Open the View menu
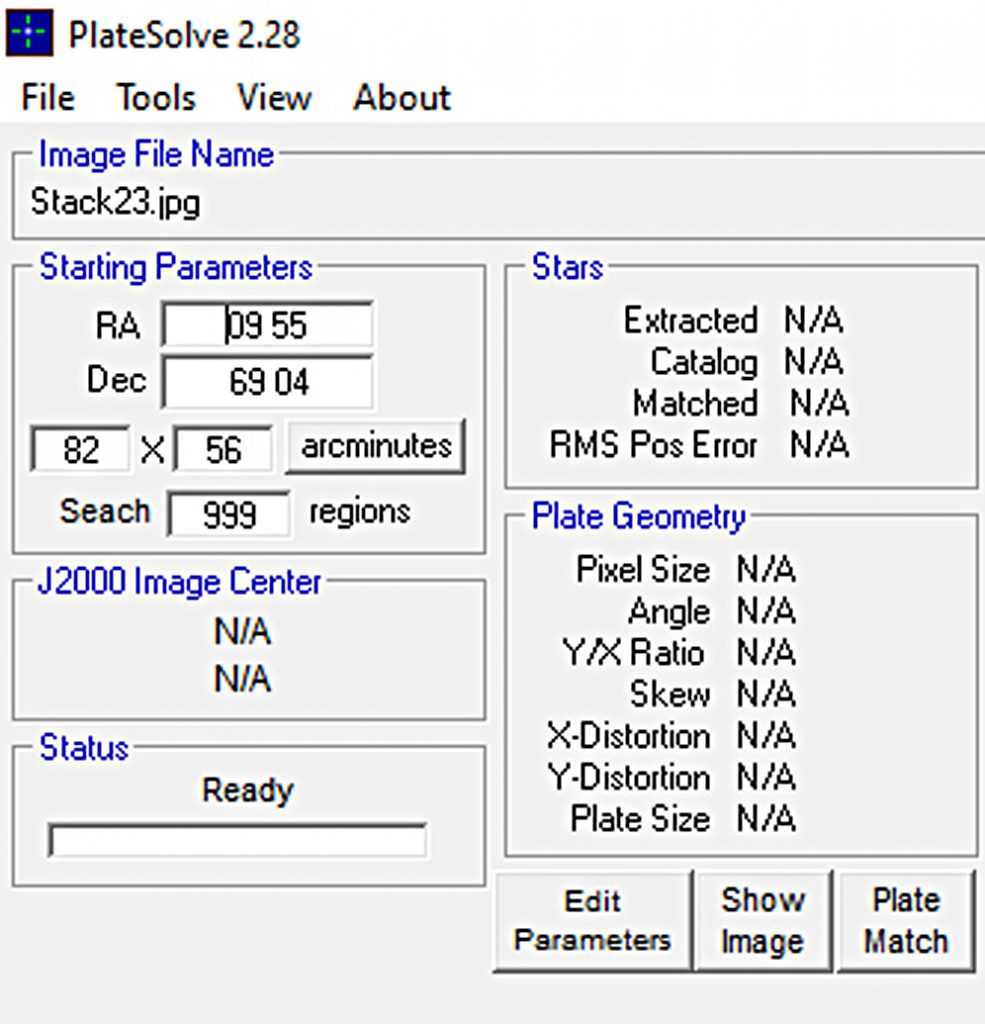This screenshot has height=1024, width=985. [x=274, y=98]
